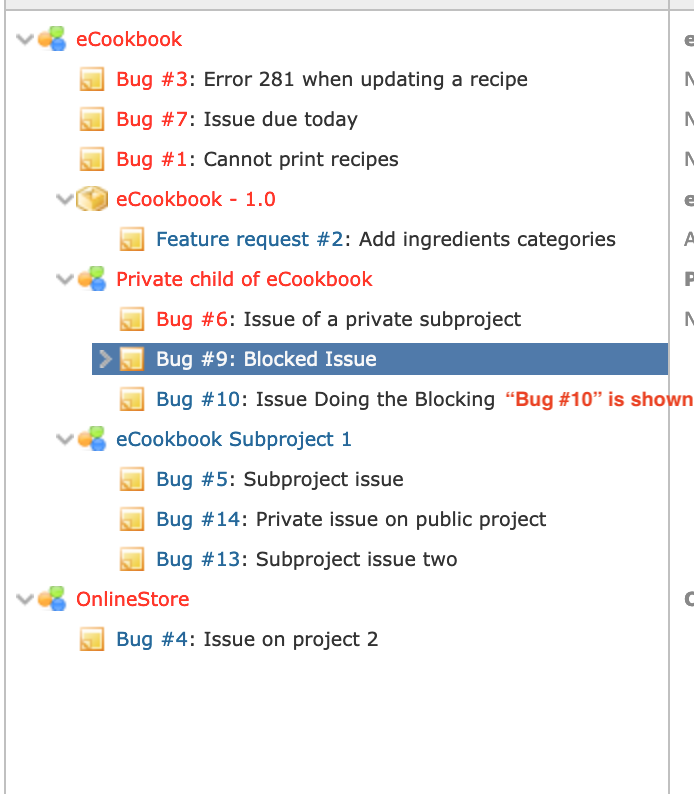Click the OnlineStore project icon
The width and height of the screenshot is (694, 794).
pos(52,599)
